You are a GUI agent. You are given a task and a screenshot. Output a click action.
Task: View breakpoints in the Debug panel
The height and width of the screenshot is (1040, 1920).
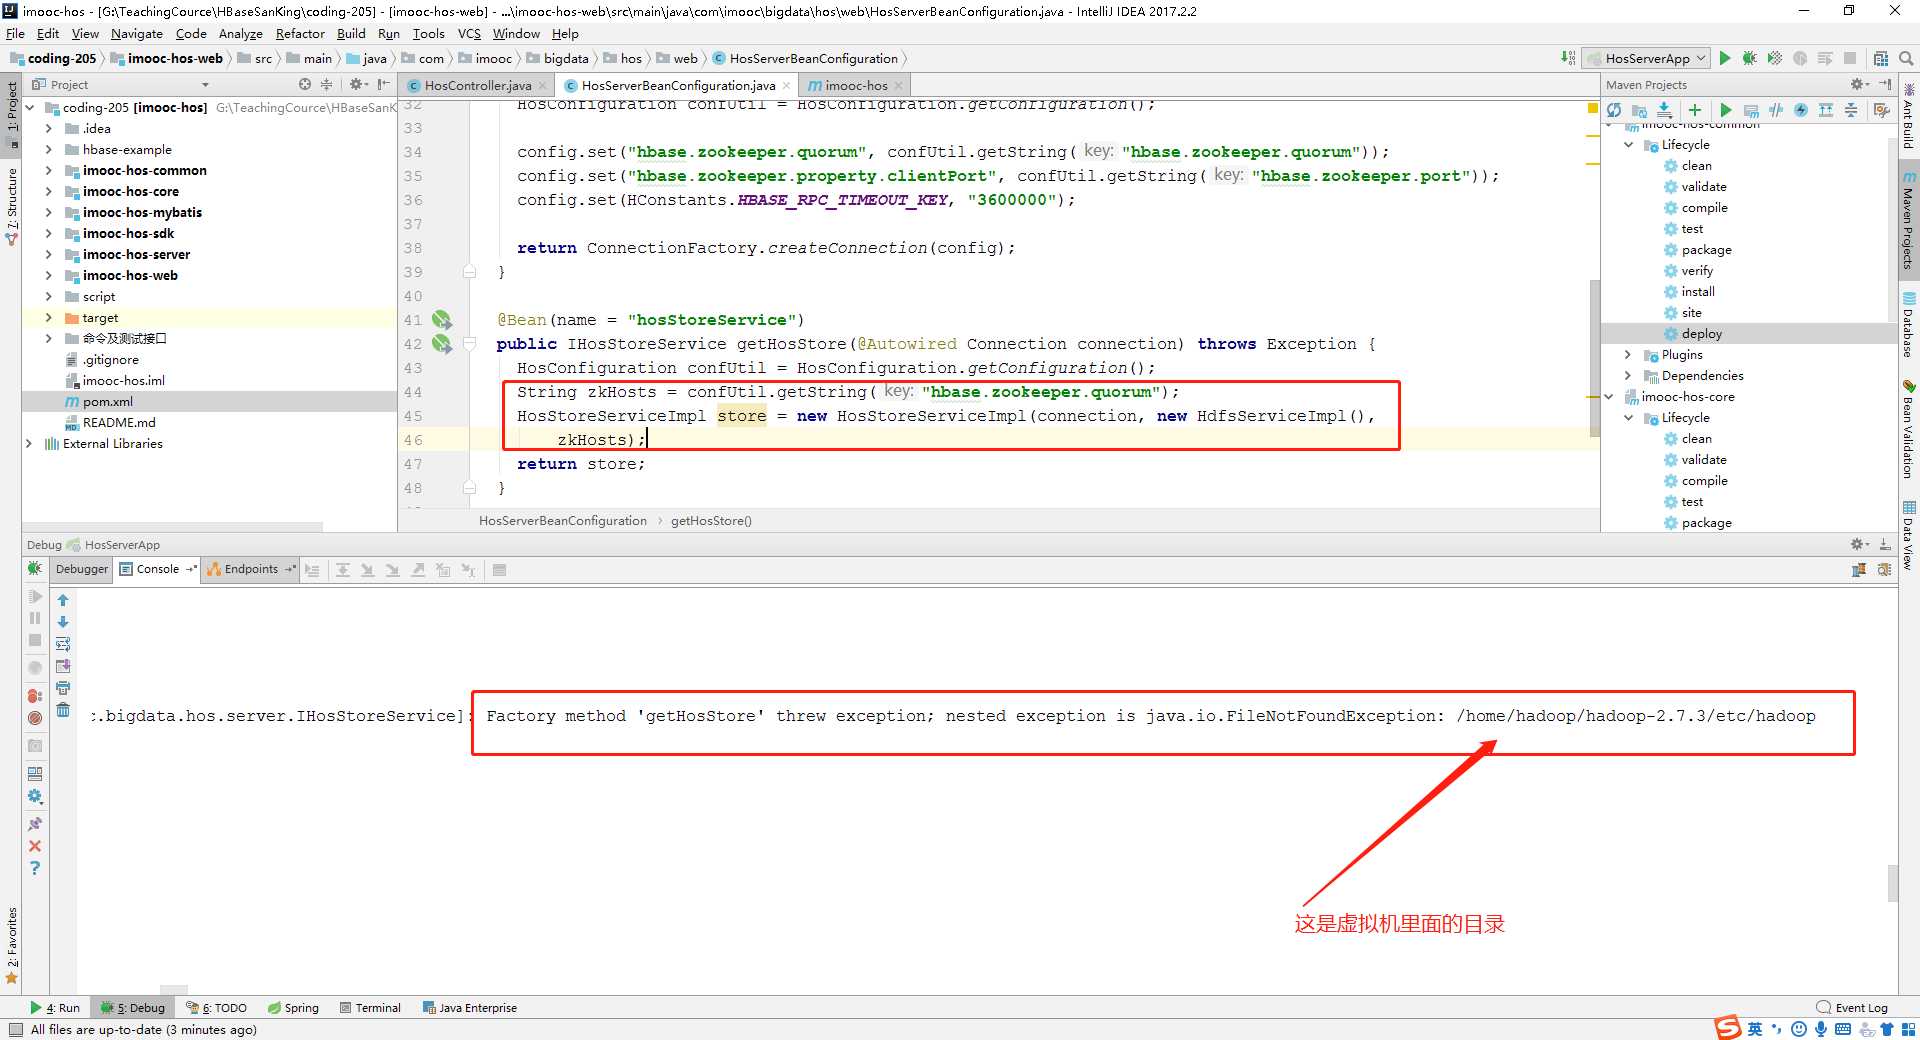pos(35,696)
